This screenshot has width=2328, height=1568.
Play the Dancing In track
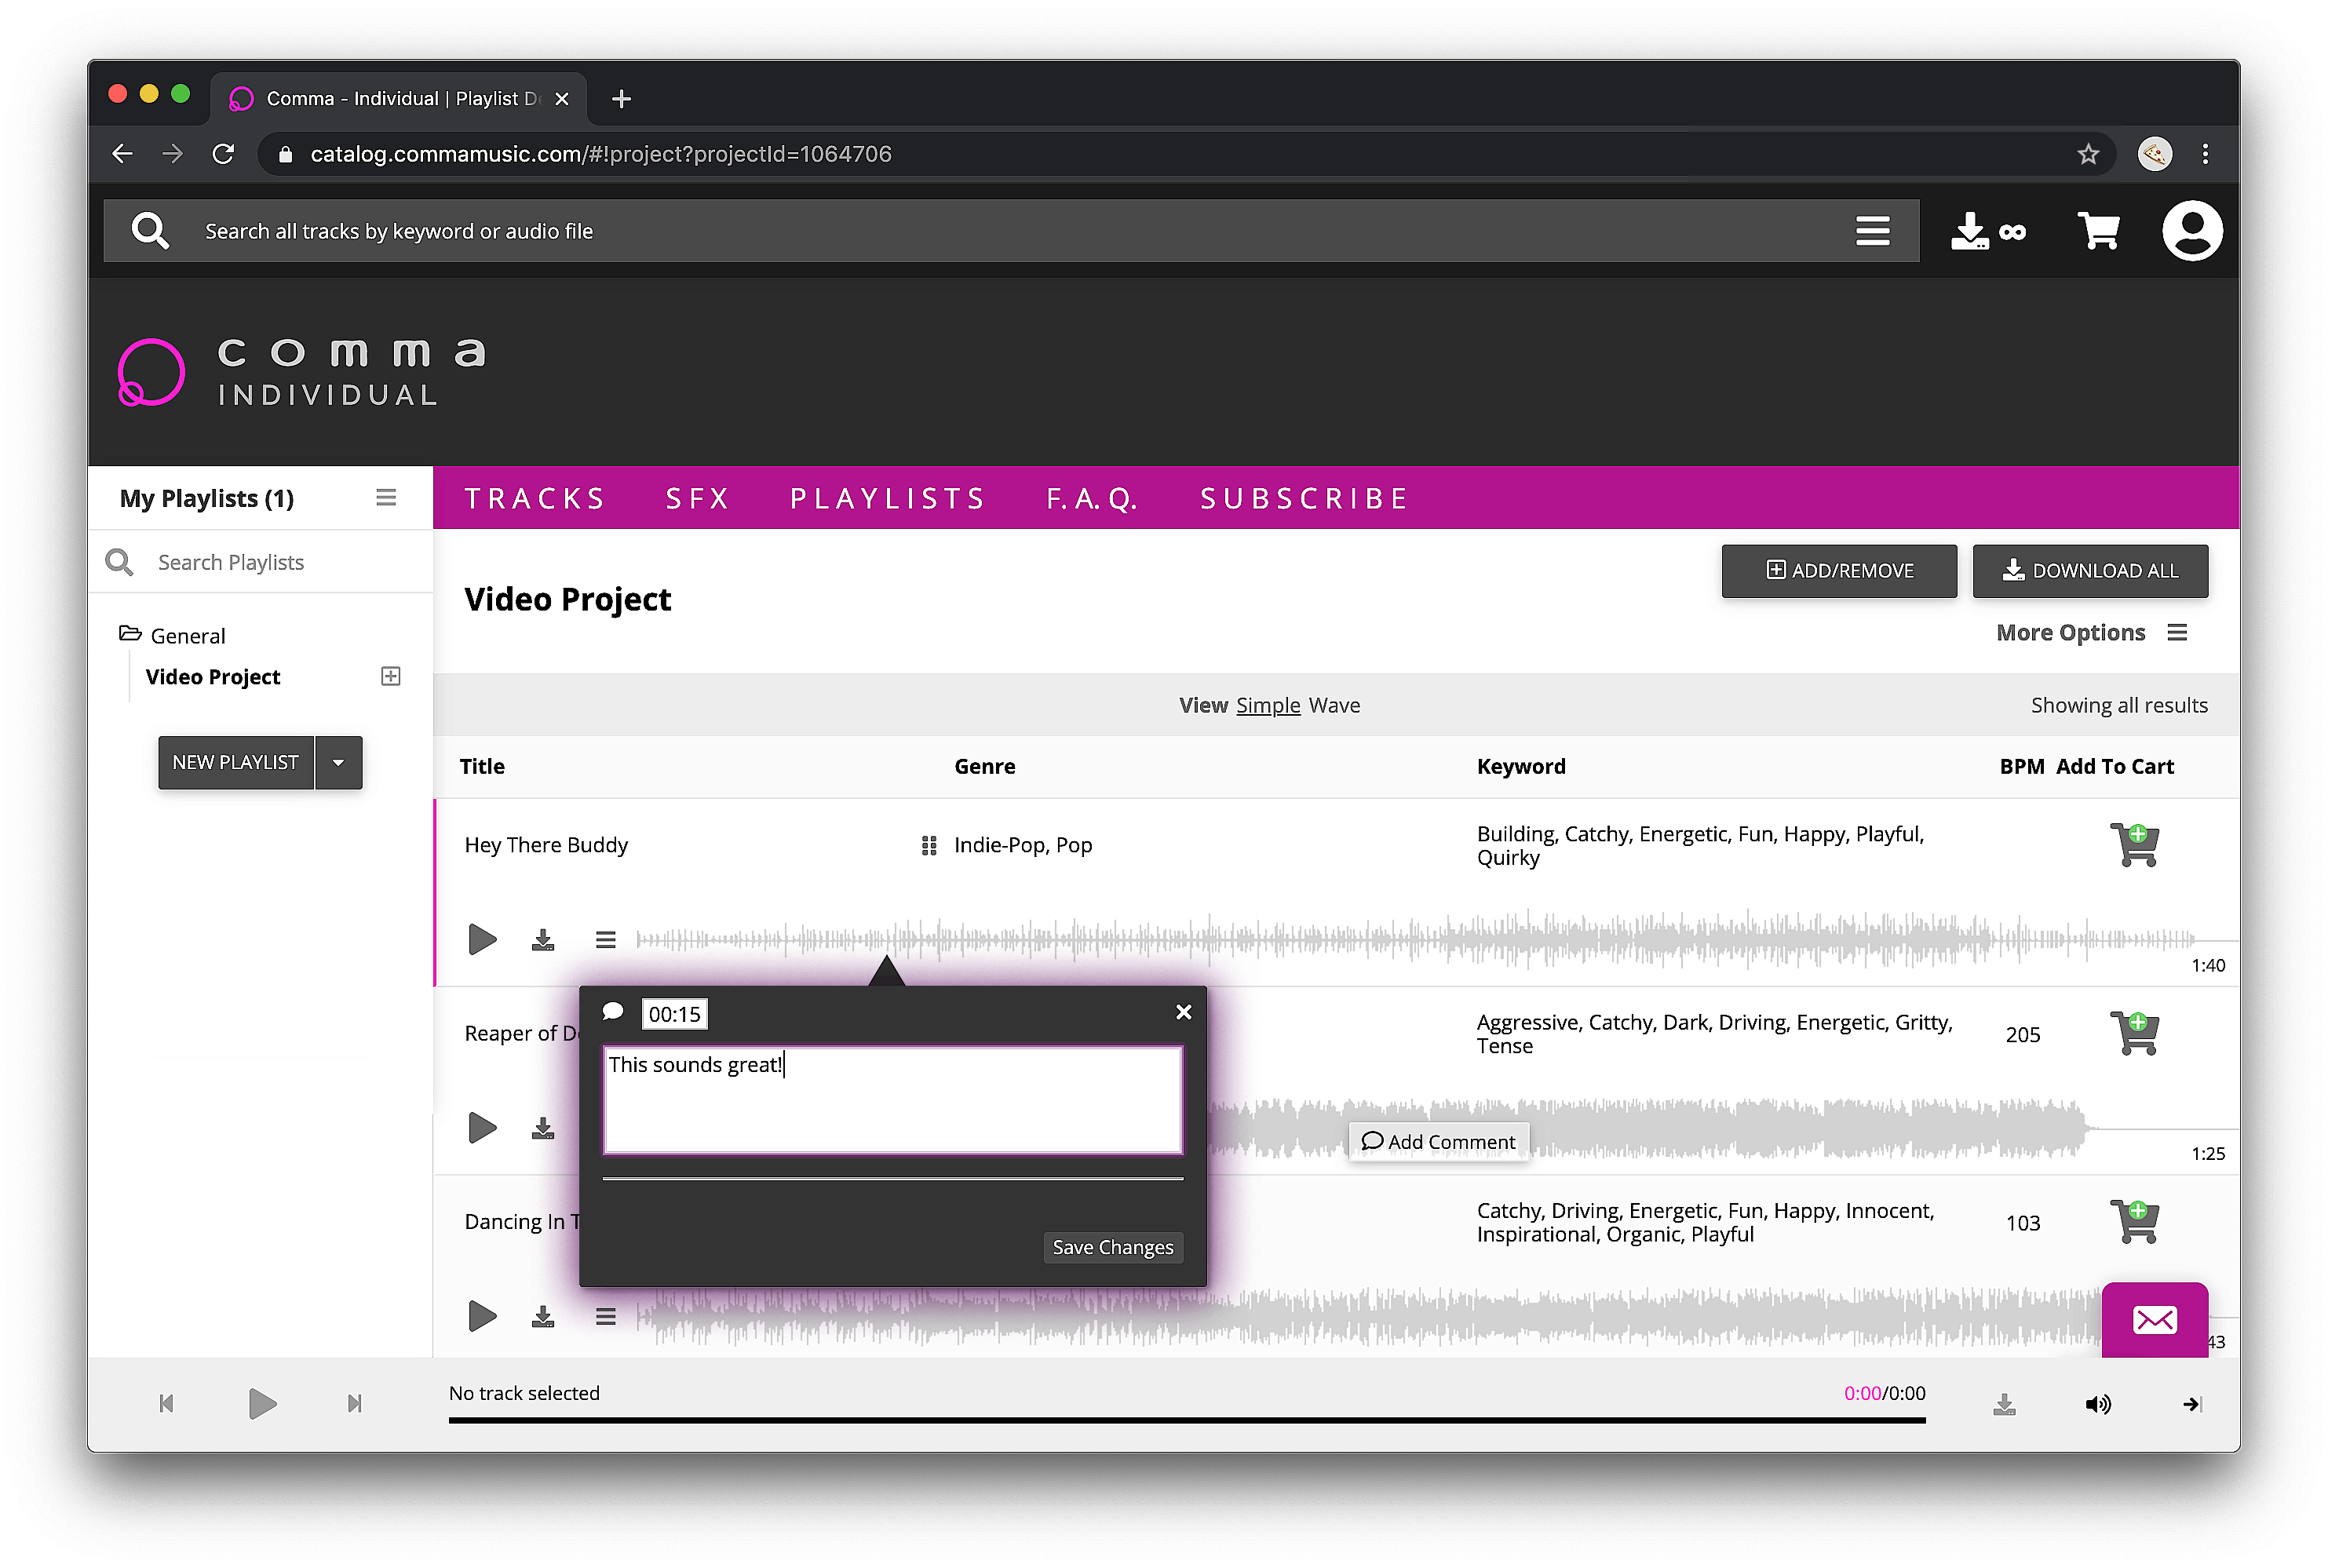pos(482,1316)
